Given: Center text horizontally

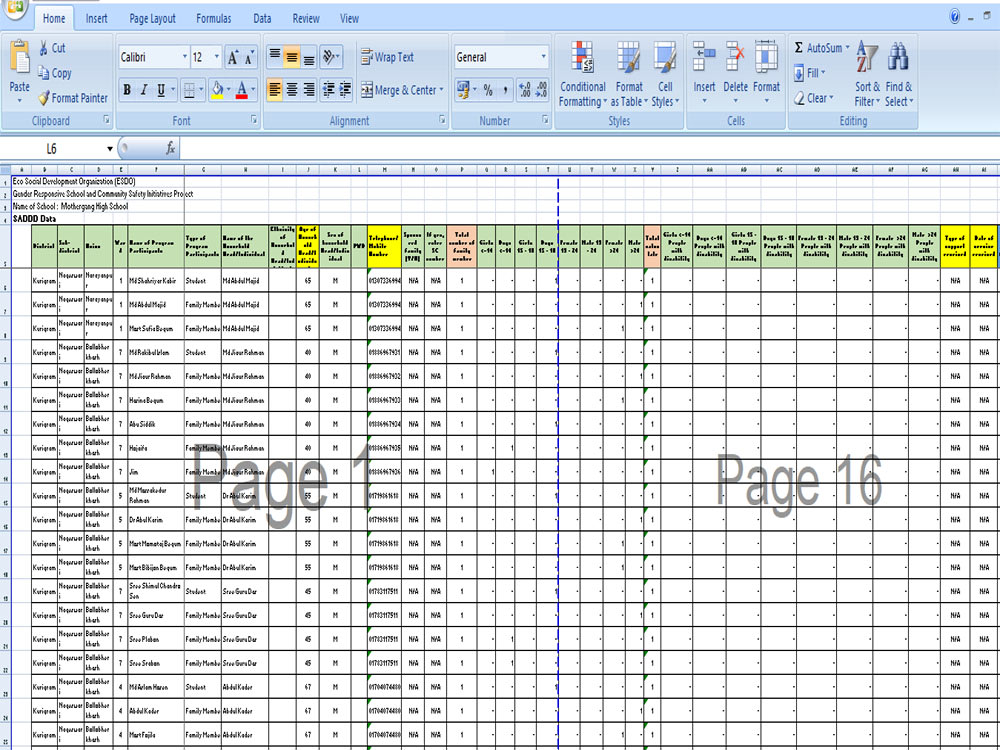Looking at the screenshot, I should point(291,90).
